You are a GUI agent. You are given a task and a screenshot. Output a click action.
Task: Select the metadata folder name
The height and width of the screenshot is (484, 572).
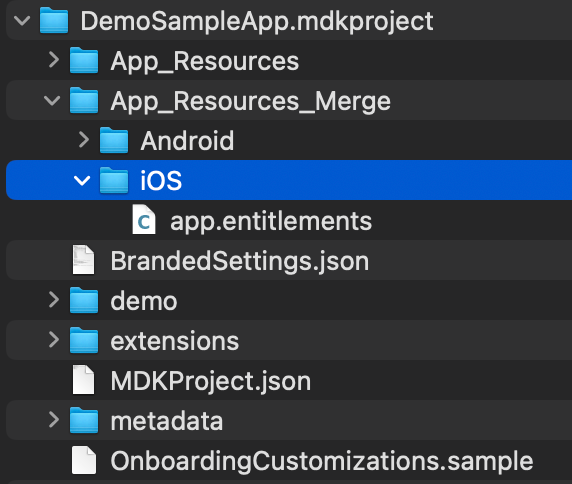[x=167, y=421]
